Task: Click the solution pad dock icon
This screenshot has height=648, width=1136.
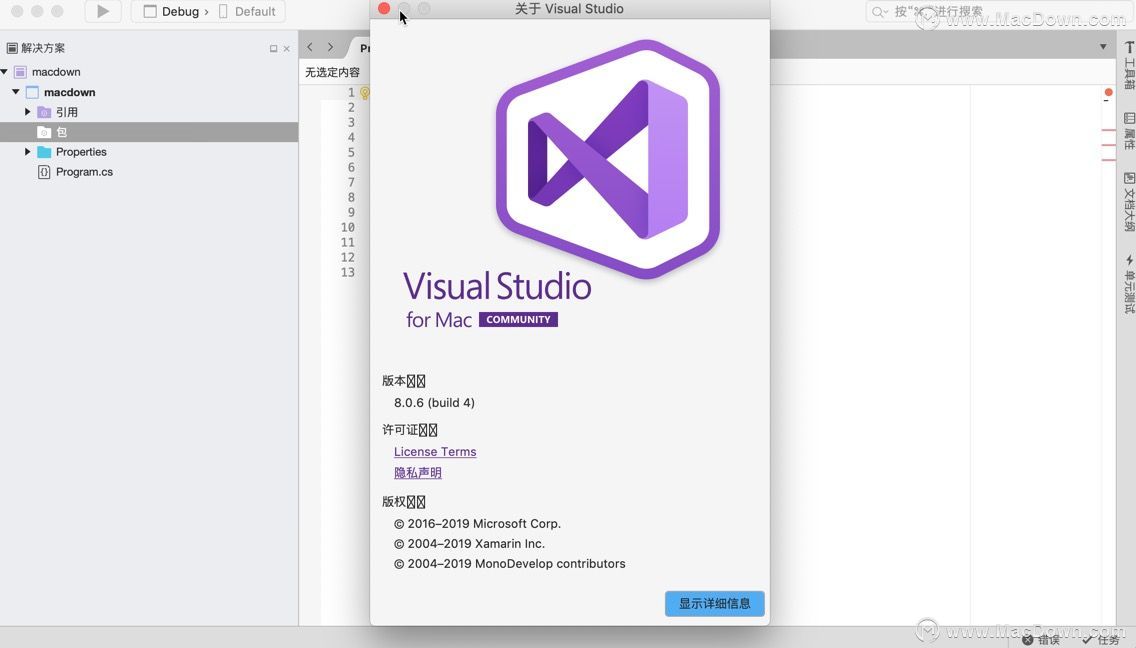Action: click(273, 49)
